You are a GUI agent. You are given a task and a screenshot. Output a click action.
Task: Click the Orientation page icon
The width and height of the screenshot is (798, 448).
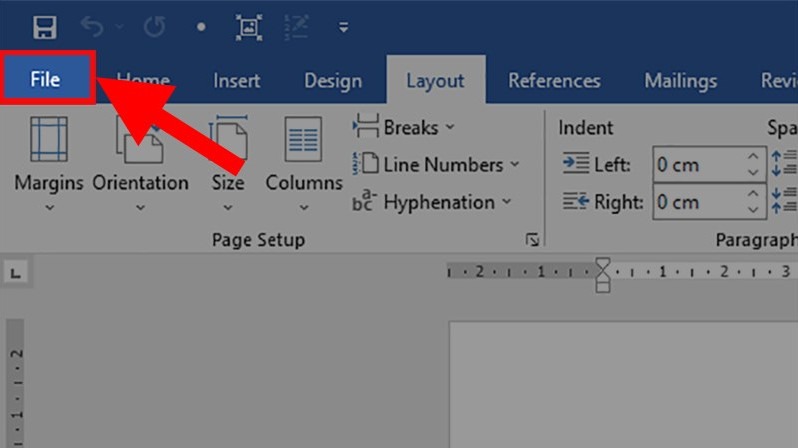pos(140,140)
